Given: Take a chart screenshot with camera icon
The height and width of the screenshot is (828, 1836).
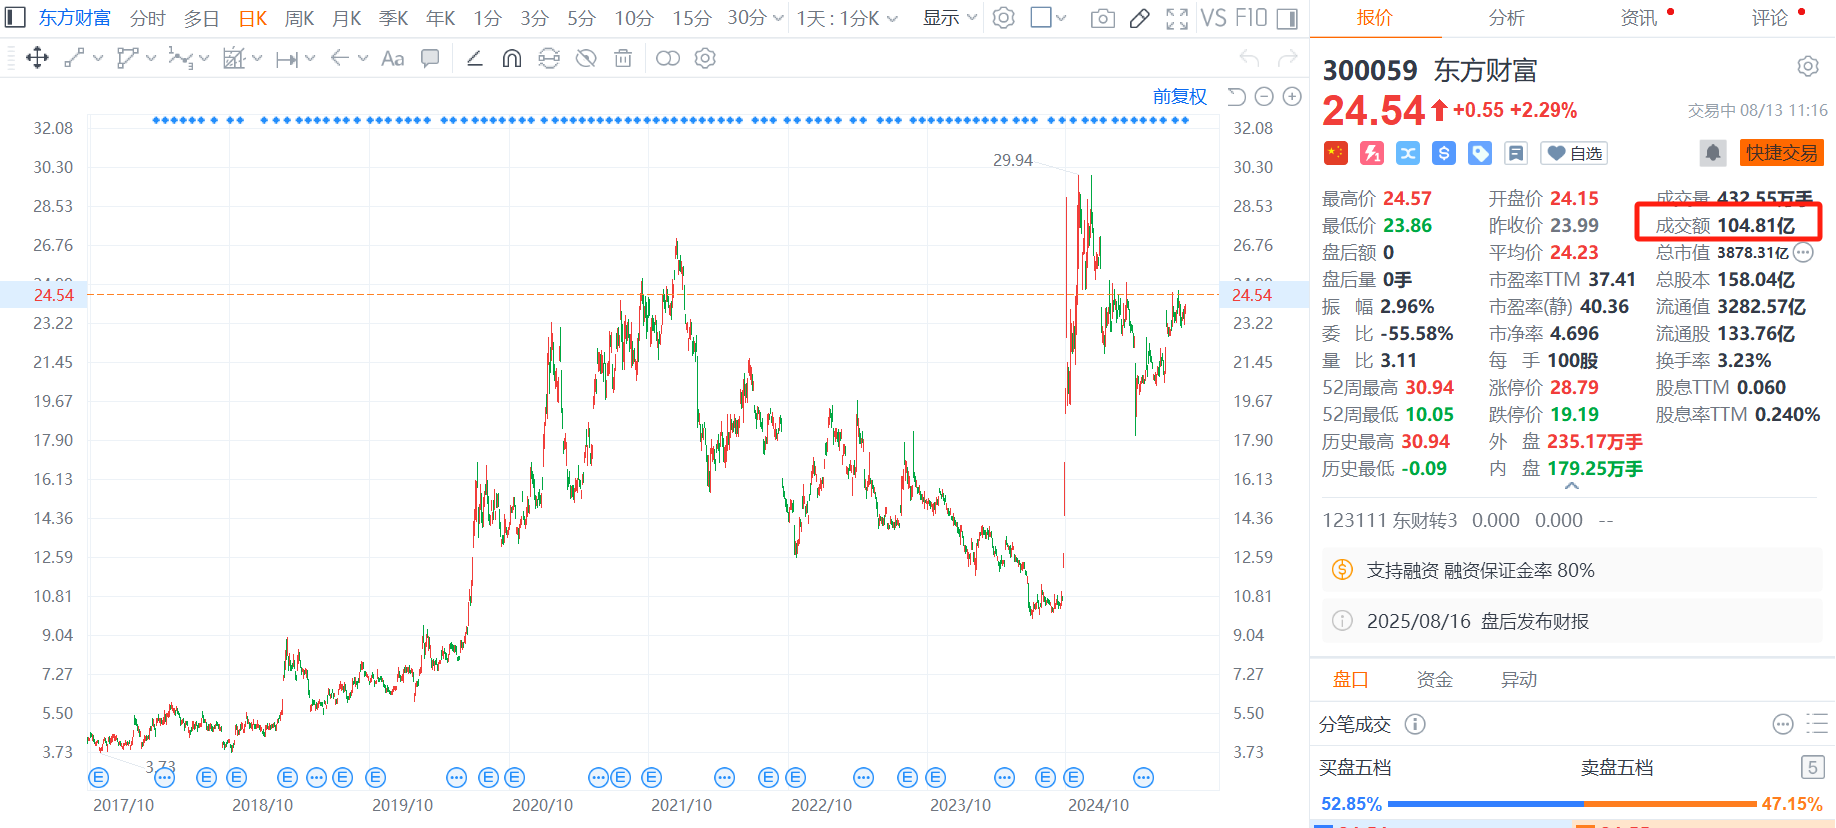Looking at the screenshot, I should (1103, 18).
